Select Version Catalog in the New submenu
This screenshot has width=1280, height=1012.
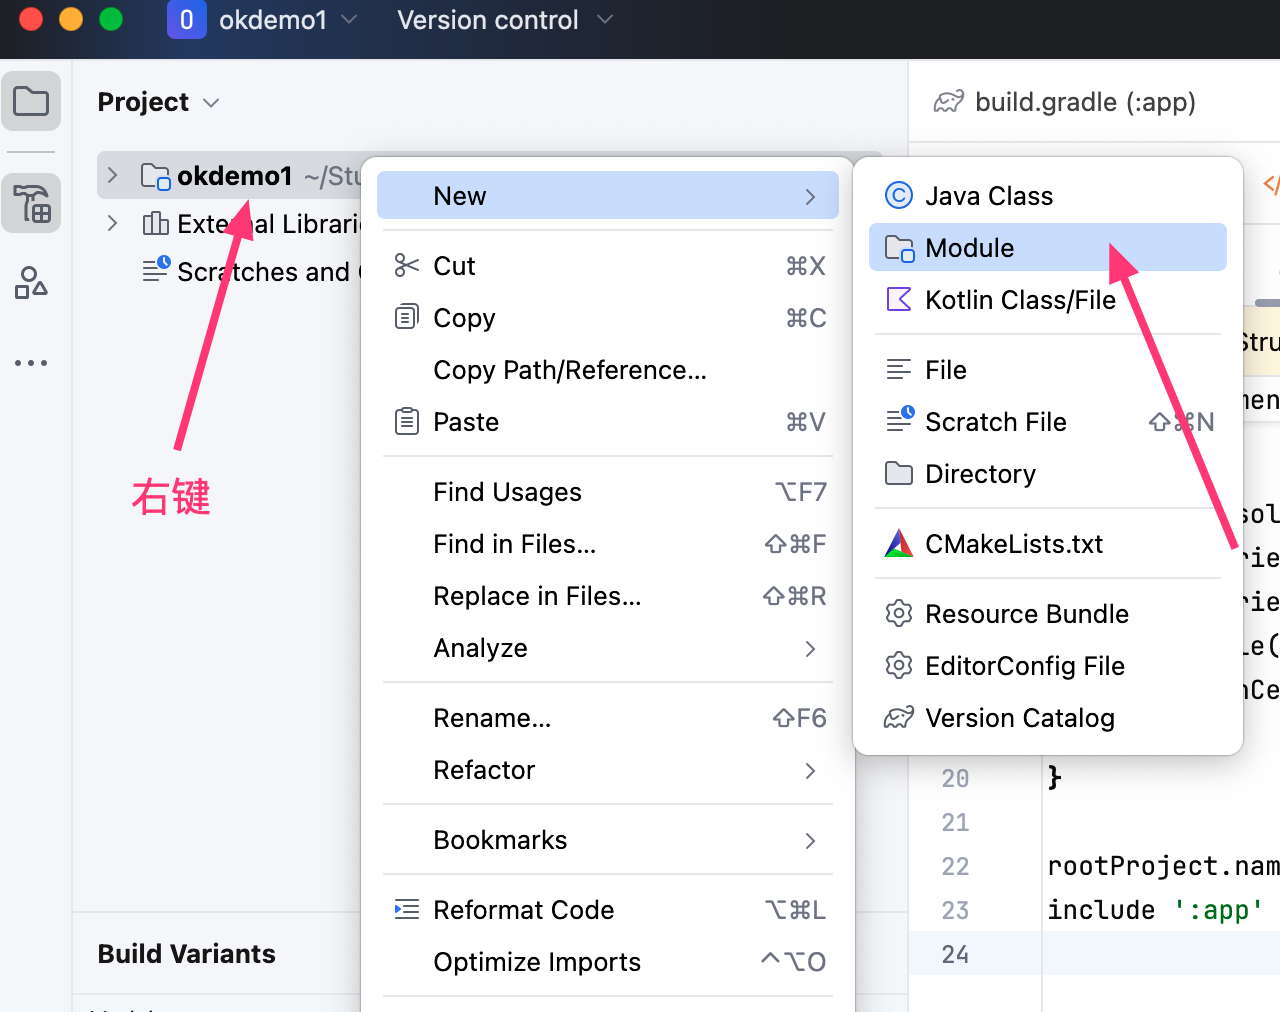1048,718
